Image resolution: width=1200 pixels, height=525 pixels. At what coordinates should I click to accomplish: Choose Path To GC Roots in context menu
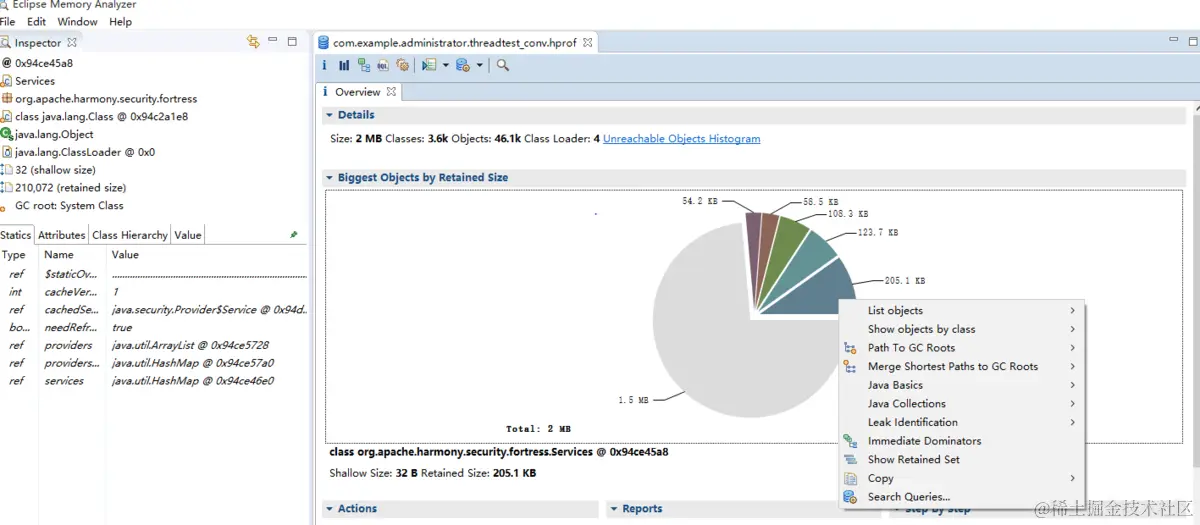point(962,348)
